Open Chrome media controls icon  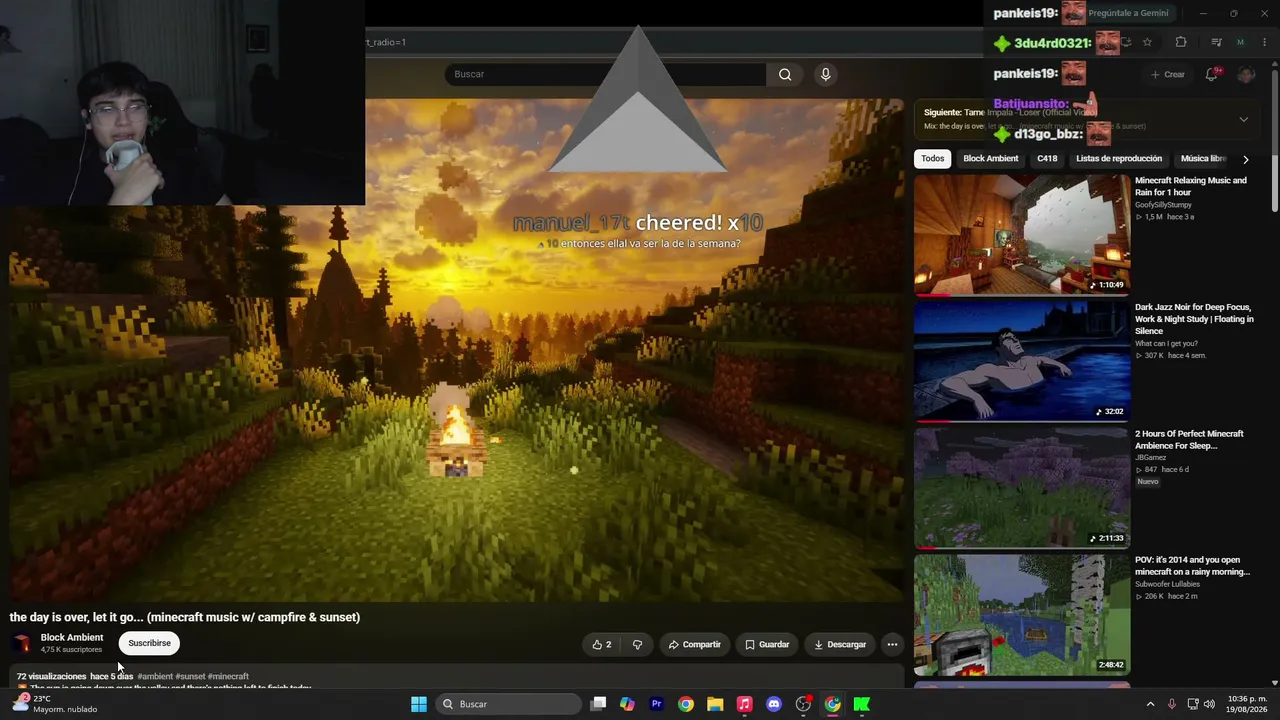1216,42
